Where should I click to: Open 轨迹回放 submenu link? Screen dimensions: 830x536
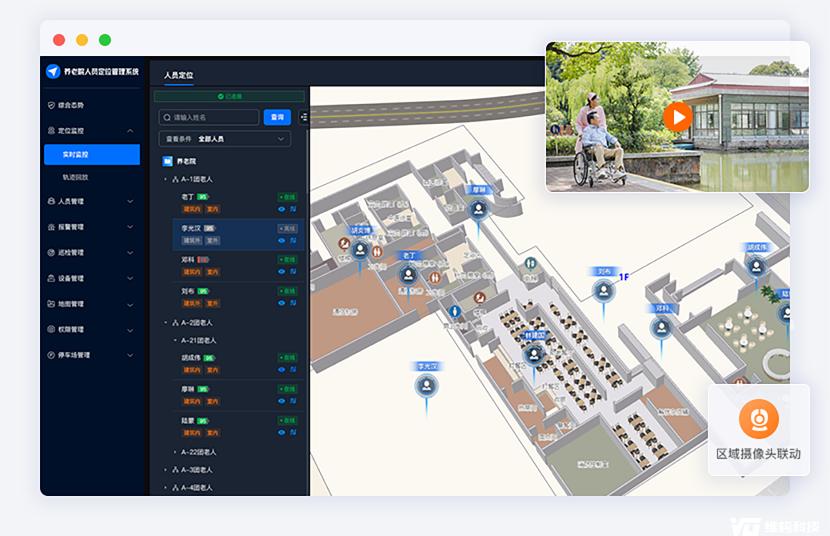[x=76, y=177]
